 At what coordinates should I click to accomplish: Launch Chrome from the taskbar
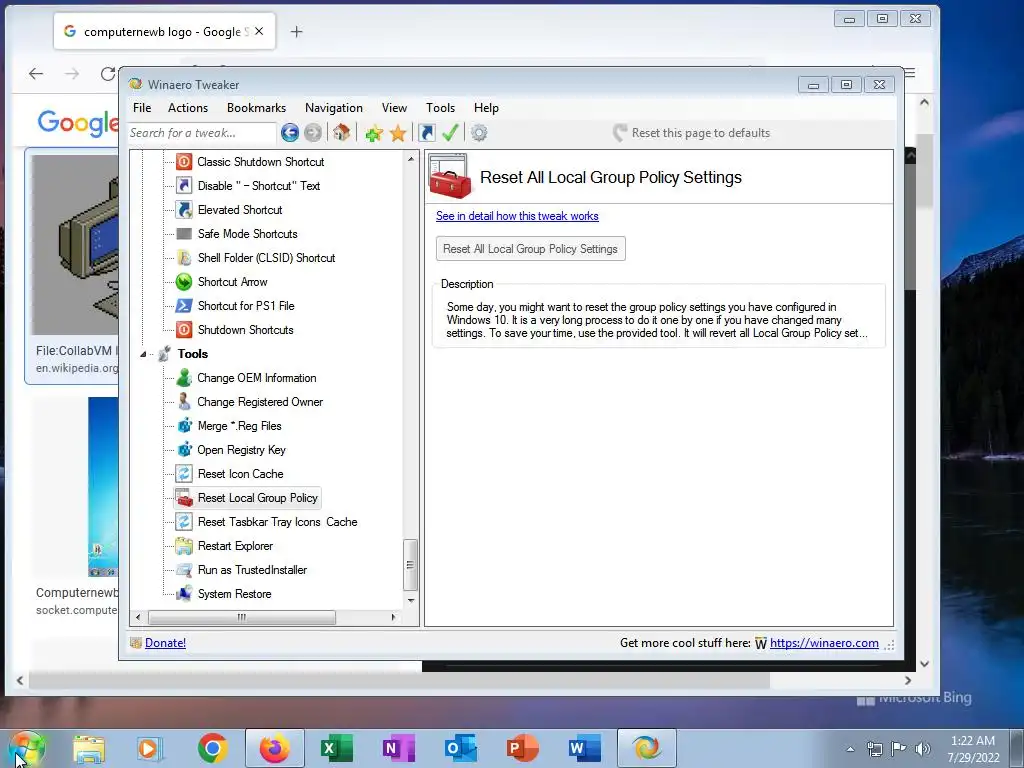coord(212,748)
